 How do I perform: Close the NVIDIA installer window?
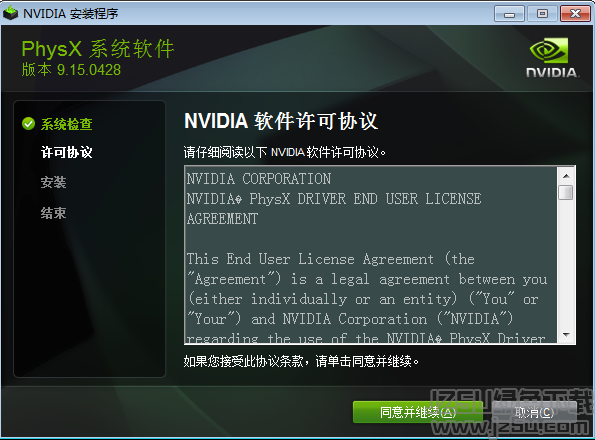point(575,14)
